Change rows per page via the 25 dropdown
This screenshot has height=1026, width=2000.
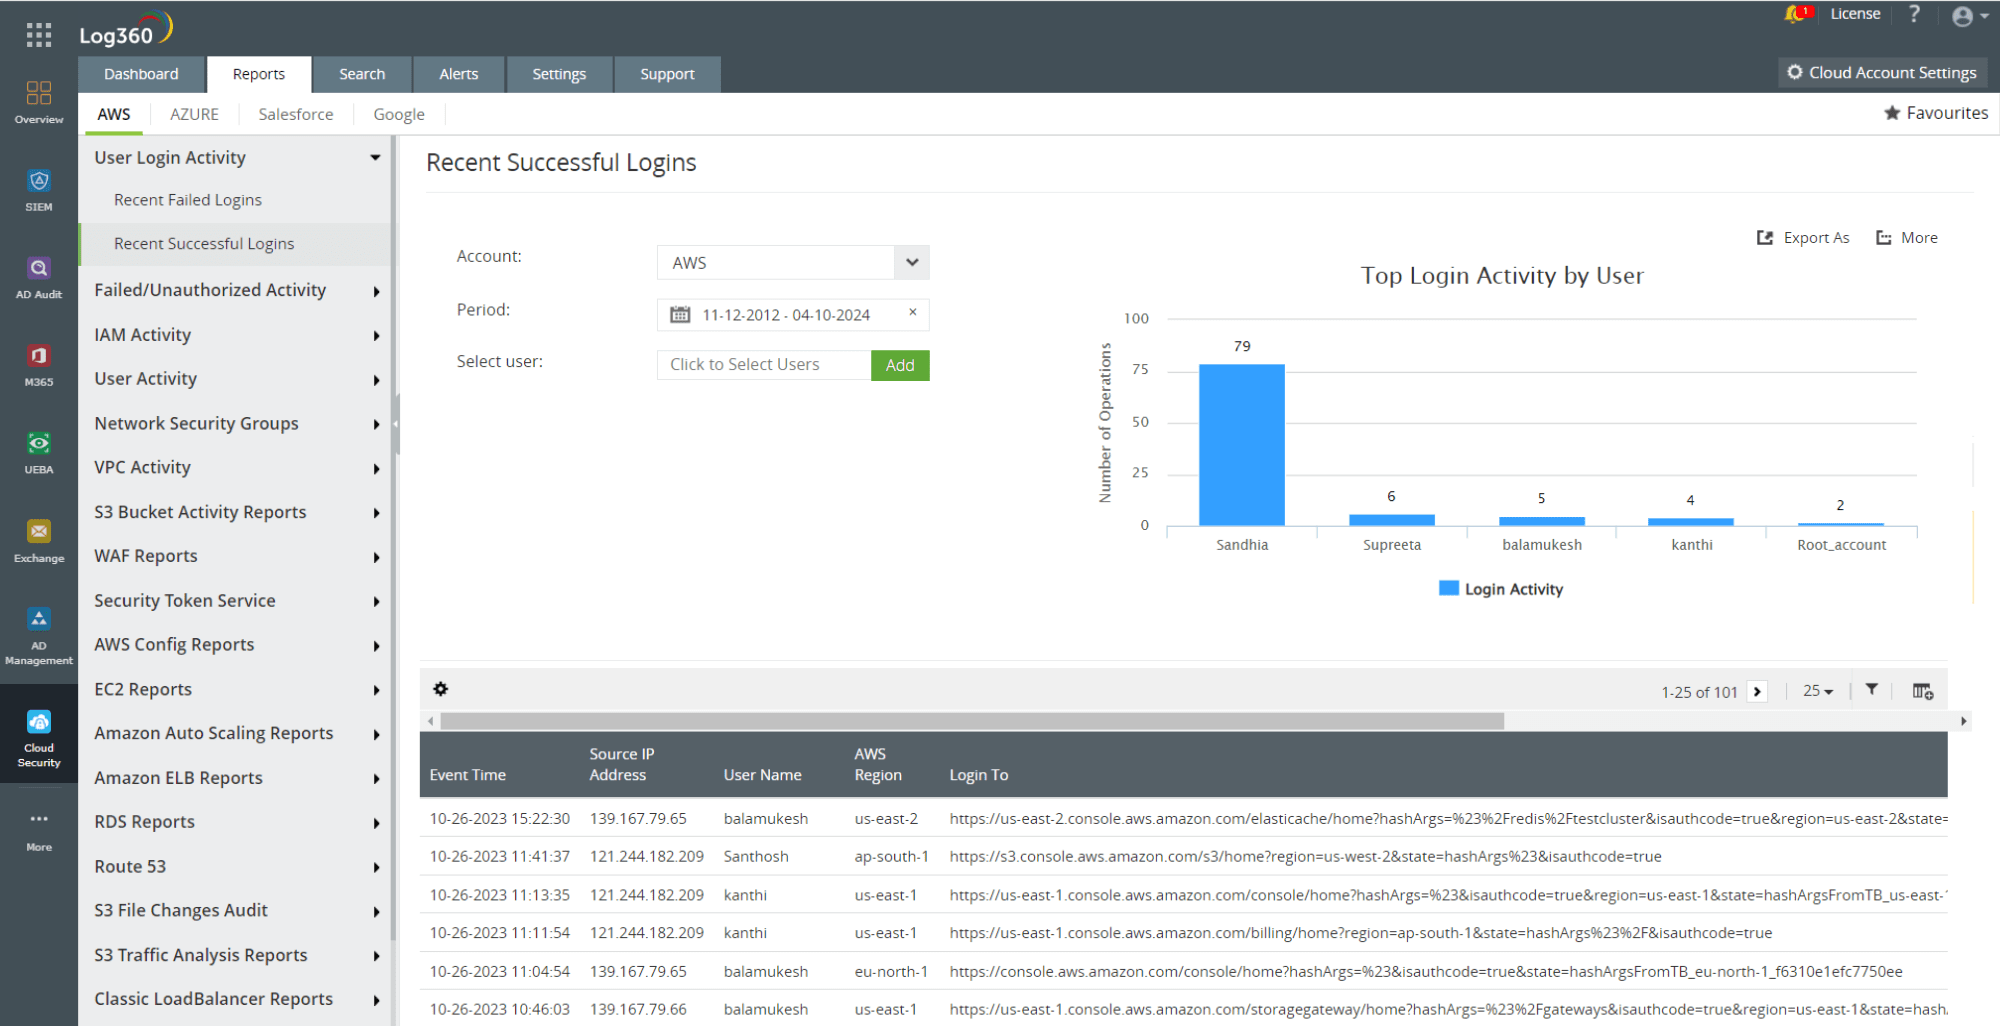click(1817, 690)
